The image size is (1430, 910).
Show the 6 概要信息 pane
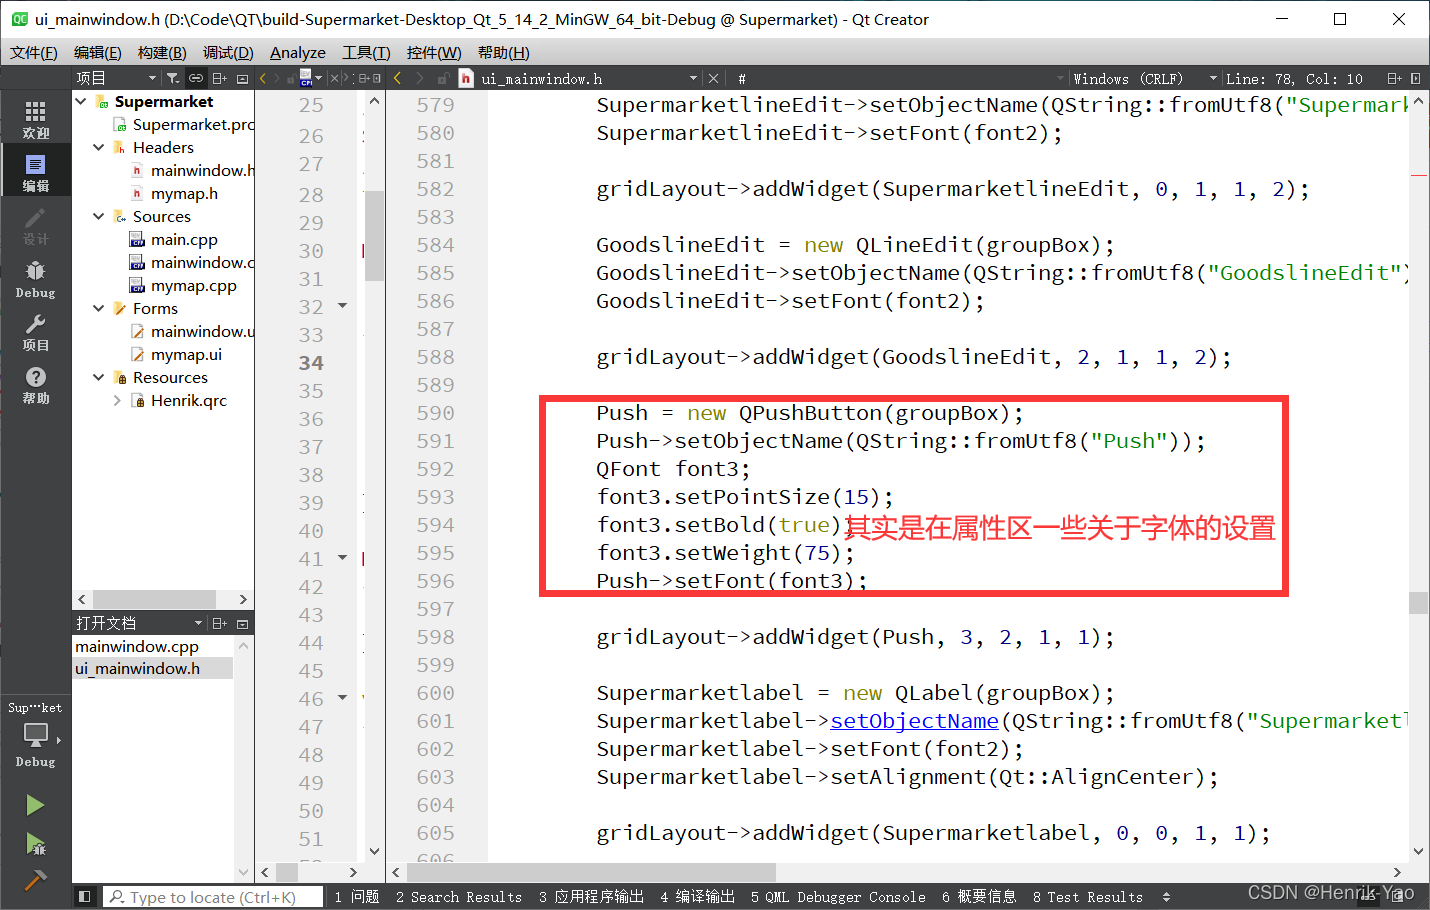click(x=979, y=897)
